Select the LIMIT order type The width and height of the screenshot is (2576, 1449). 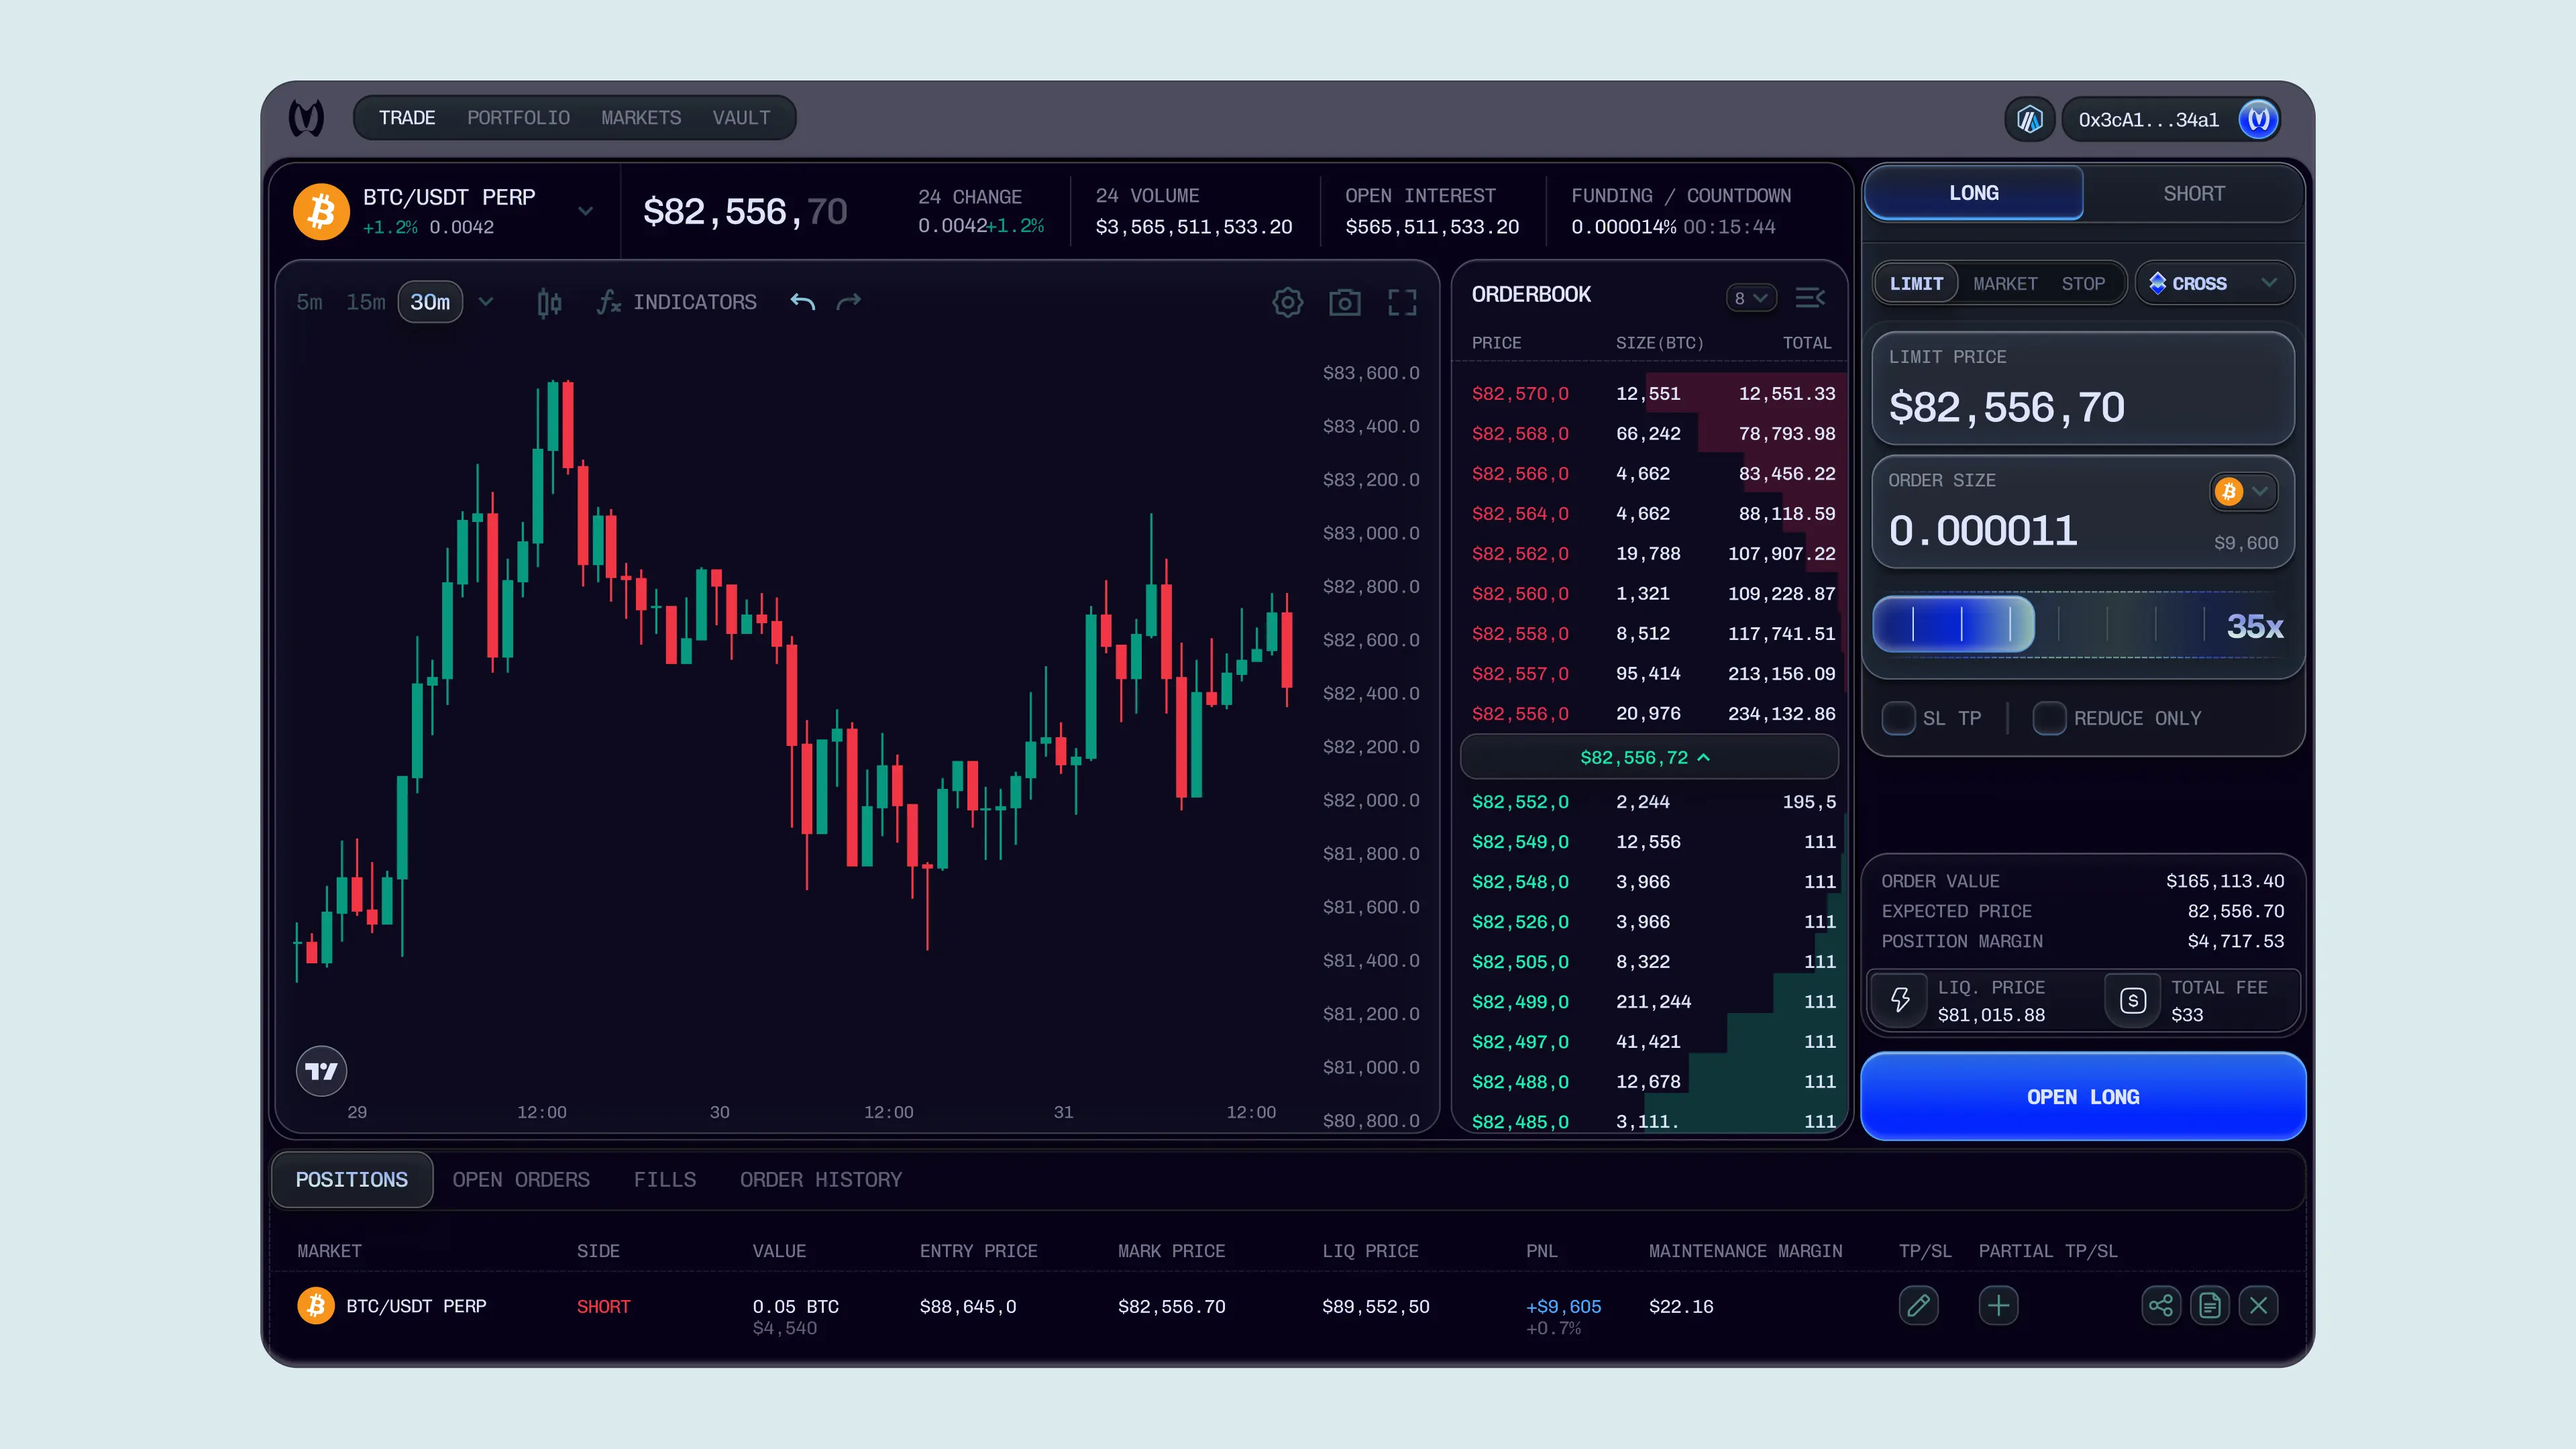pyautogui.click(x=1916, y=283)
